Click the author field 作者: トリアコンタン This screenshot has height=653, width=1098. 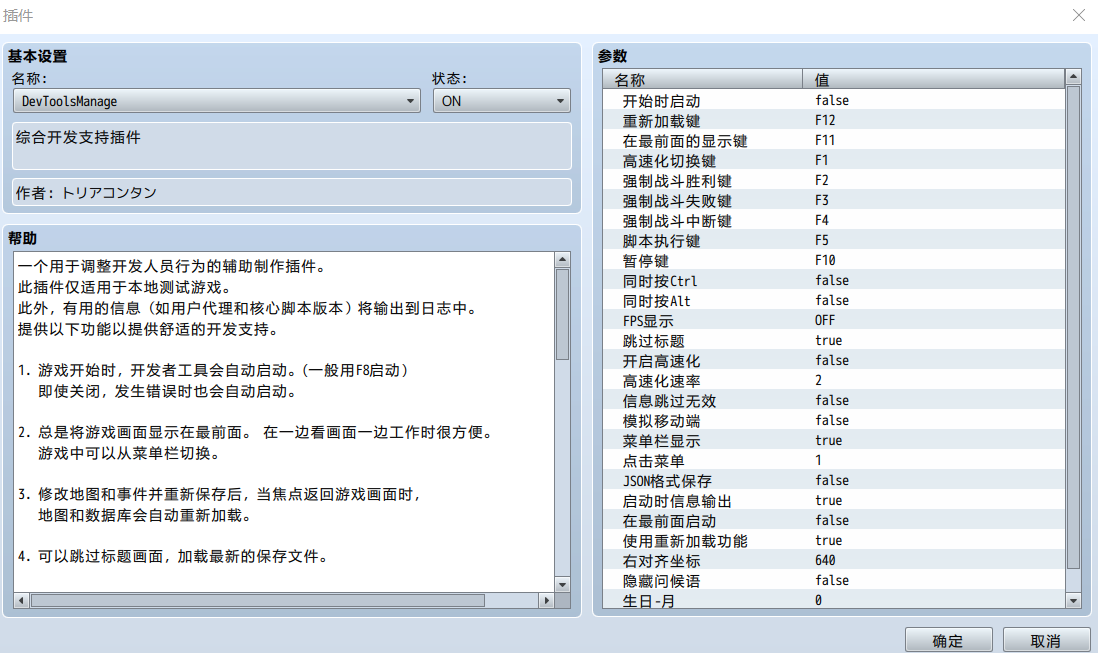[292, 192]
